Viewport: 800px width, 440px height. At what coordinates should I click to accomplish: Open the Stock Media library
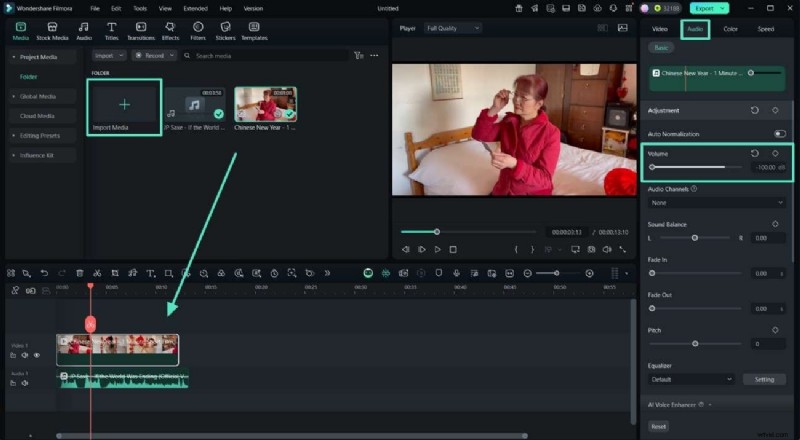[x=52, y=31]
